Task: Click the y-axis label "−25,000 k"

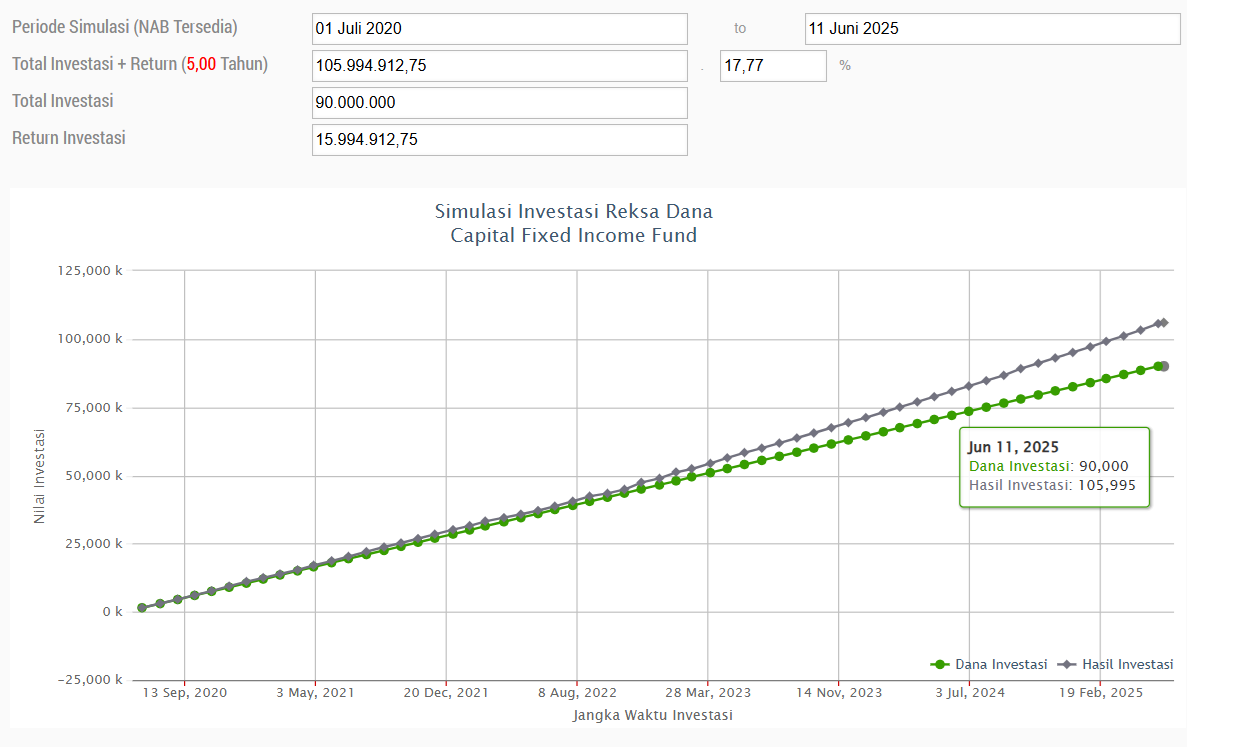Action: coord(90,680)
